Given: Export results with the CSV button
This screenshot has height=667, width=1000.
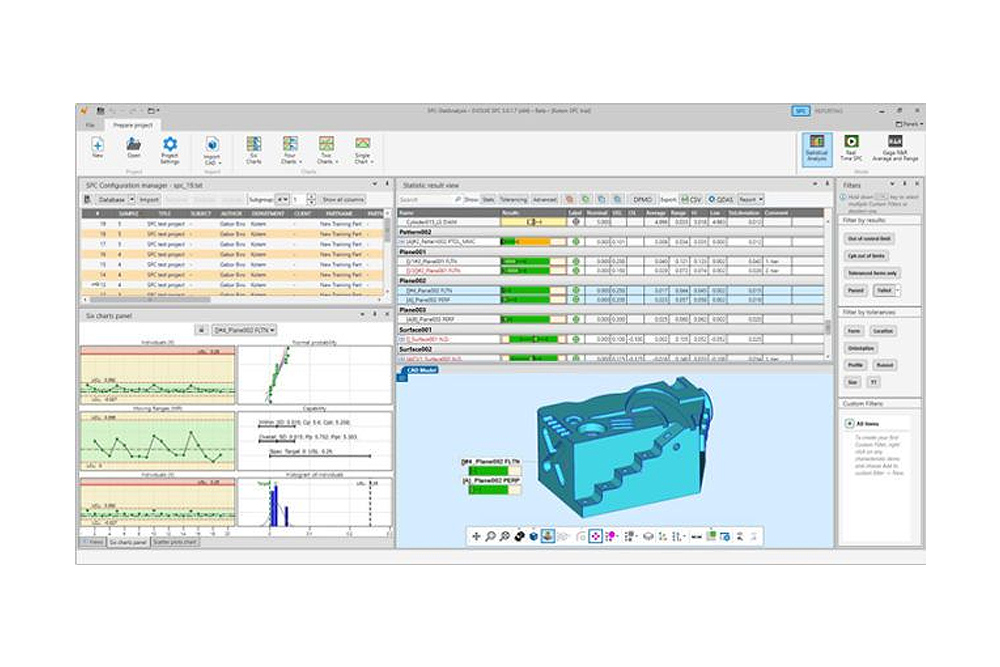Looking at the screenshot, I should (x=691, y=200).
